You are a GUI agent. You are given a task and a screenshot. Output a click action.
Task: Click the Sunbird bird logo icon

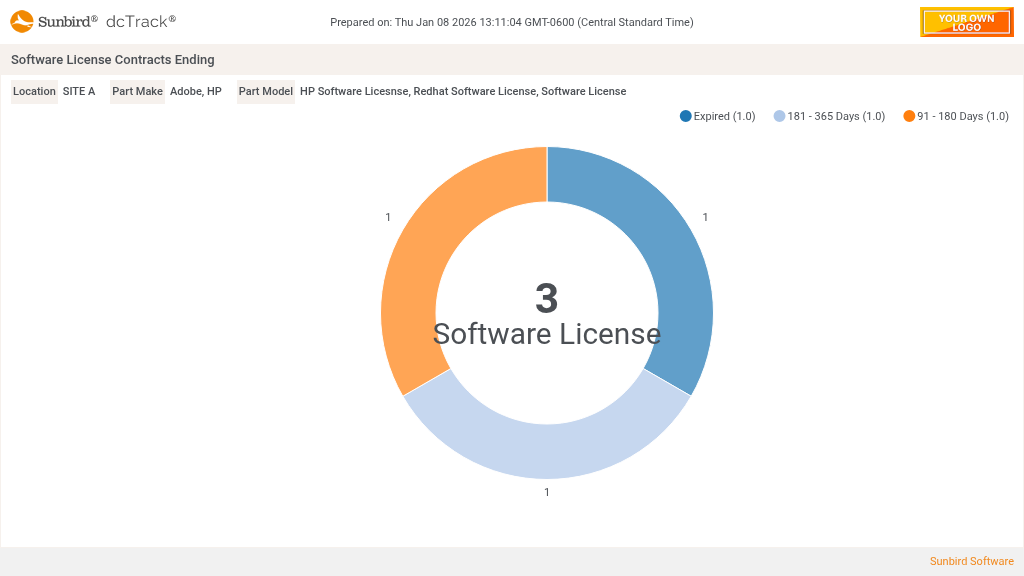22,21
